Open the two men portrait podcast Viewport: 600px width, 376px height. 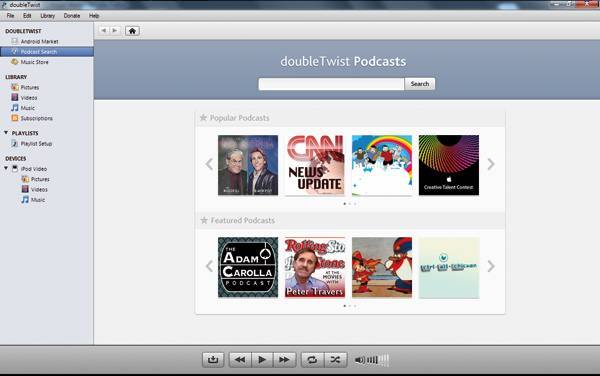[x=248, y=165]
